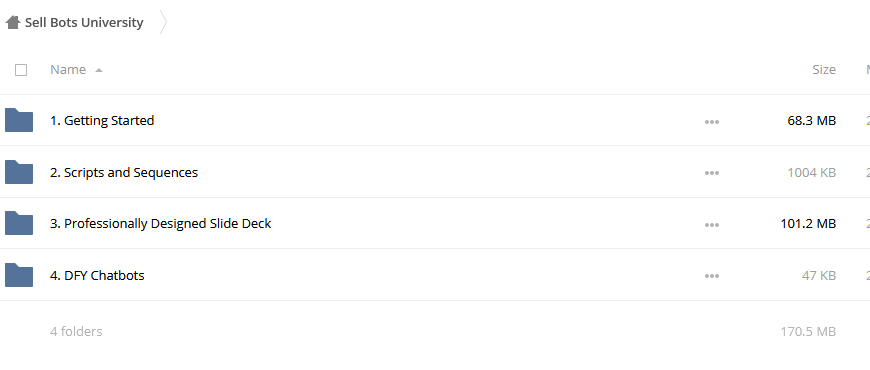Viewport: 870px width, 370px height.
Task: Show three-dot menu for DFY Chatbots
Action: tap(712, 276)
